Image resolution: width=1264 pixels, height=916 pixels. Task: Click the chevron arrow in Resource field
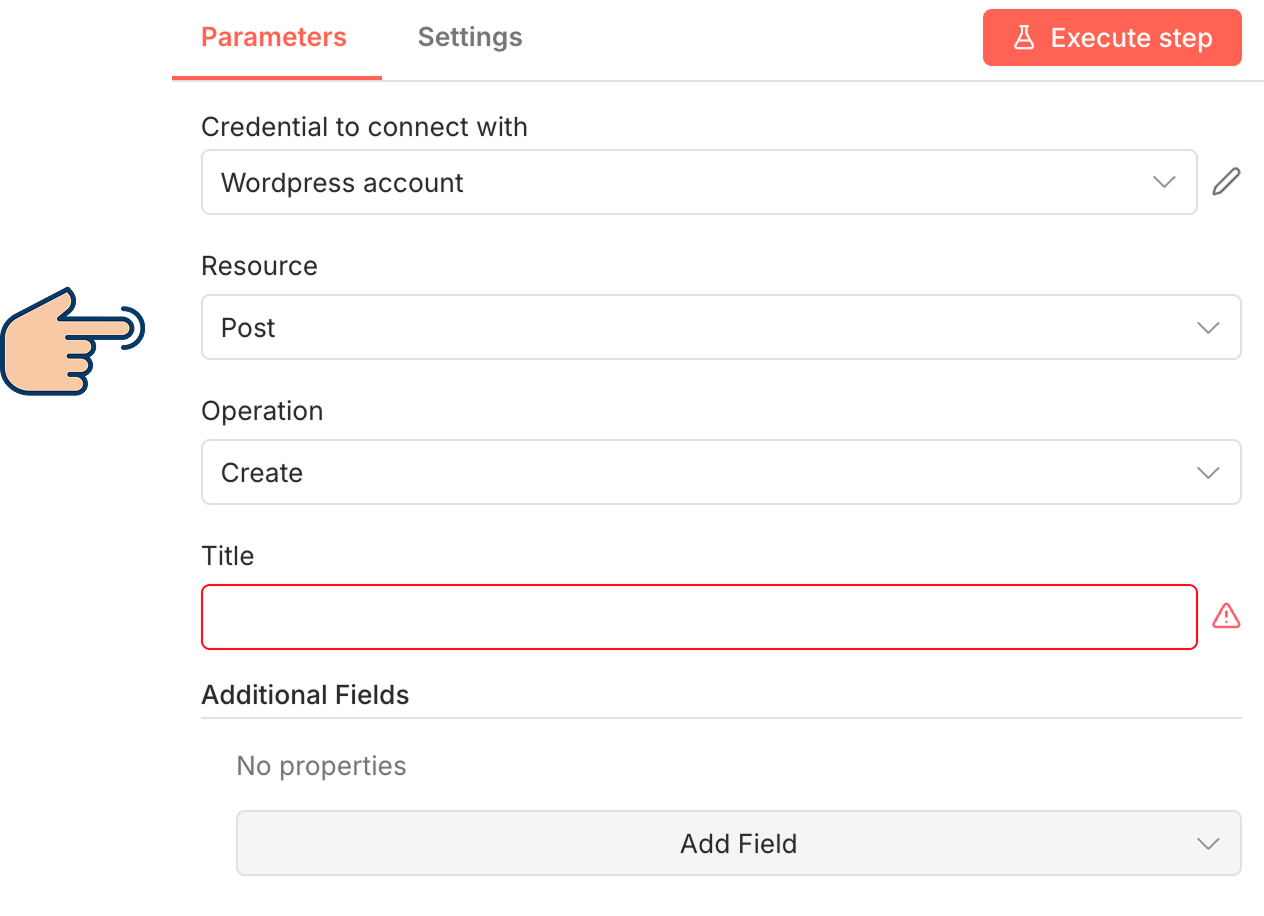(1208, 327)
